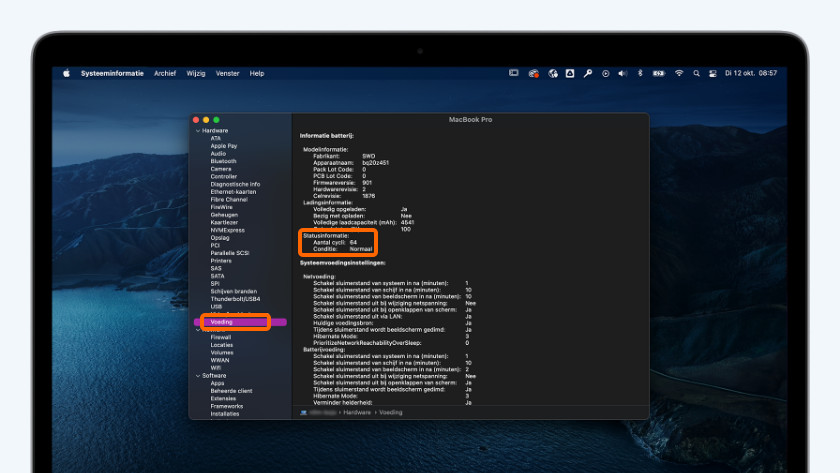Click the globe icon in menu bar
Image resolution: width=840 pixels, height=473 pixels.
[553, 73]
